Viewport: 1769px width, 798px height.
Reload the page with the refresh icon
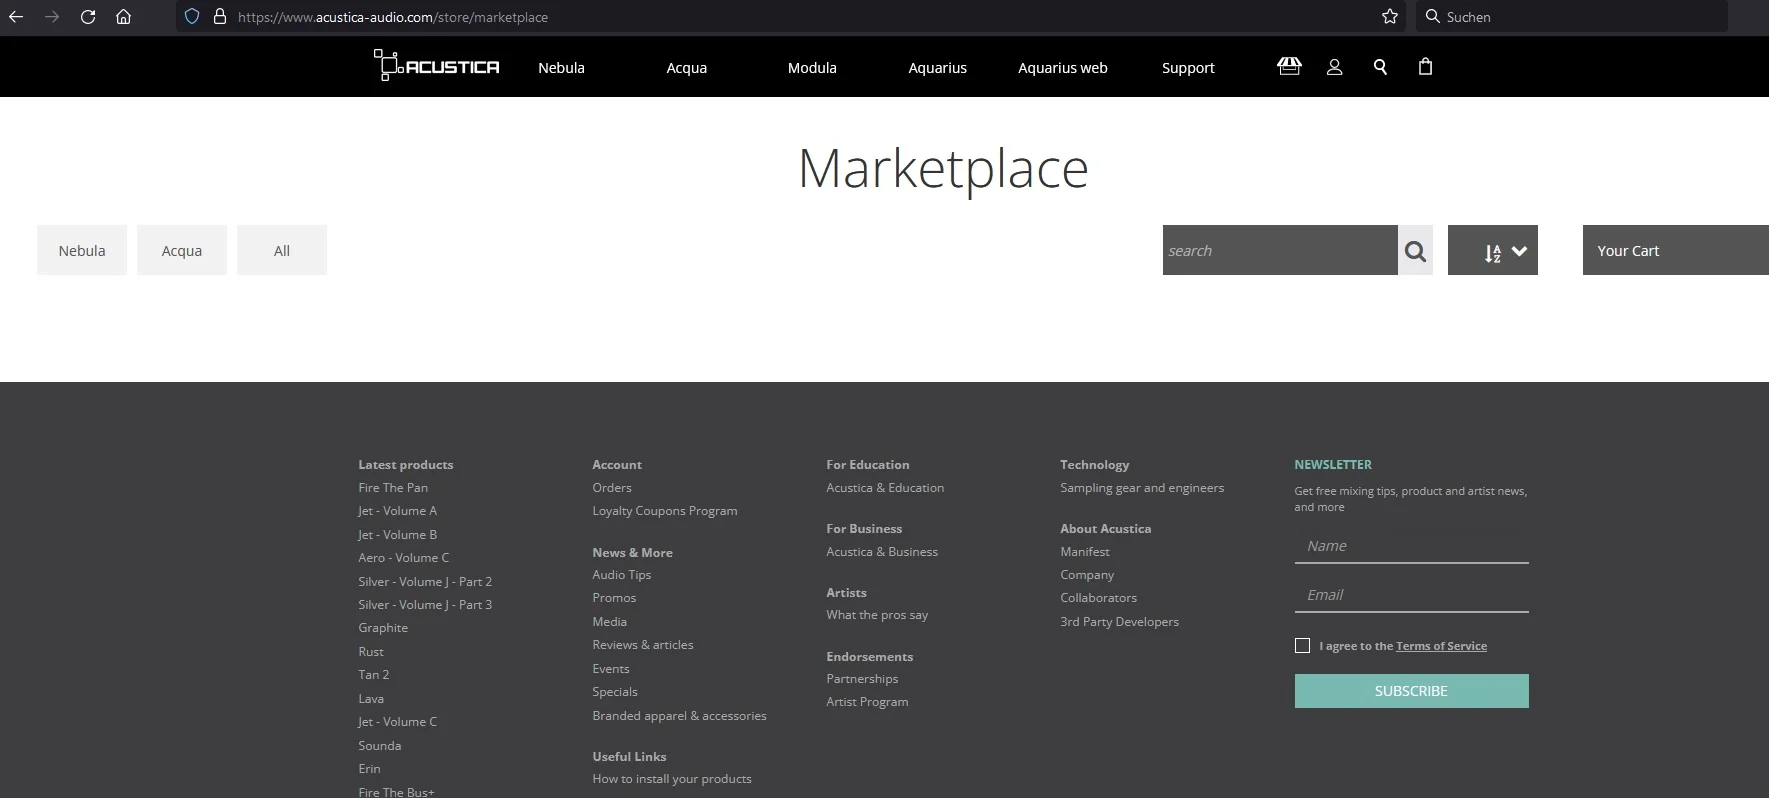click(88, 17)
